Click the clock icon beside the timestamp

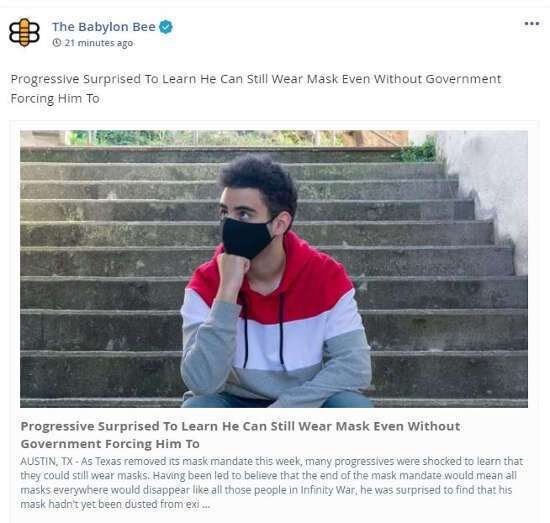click(x=56, y=43)
